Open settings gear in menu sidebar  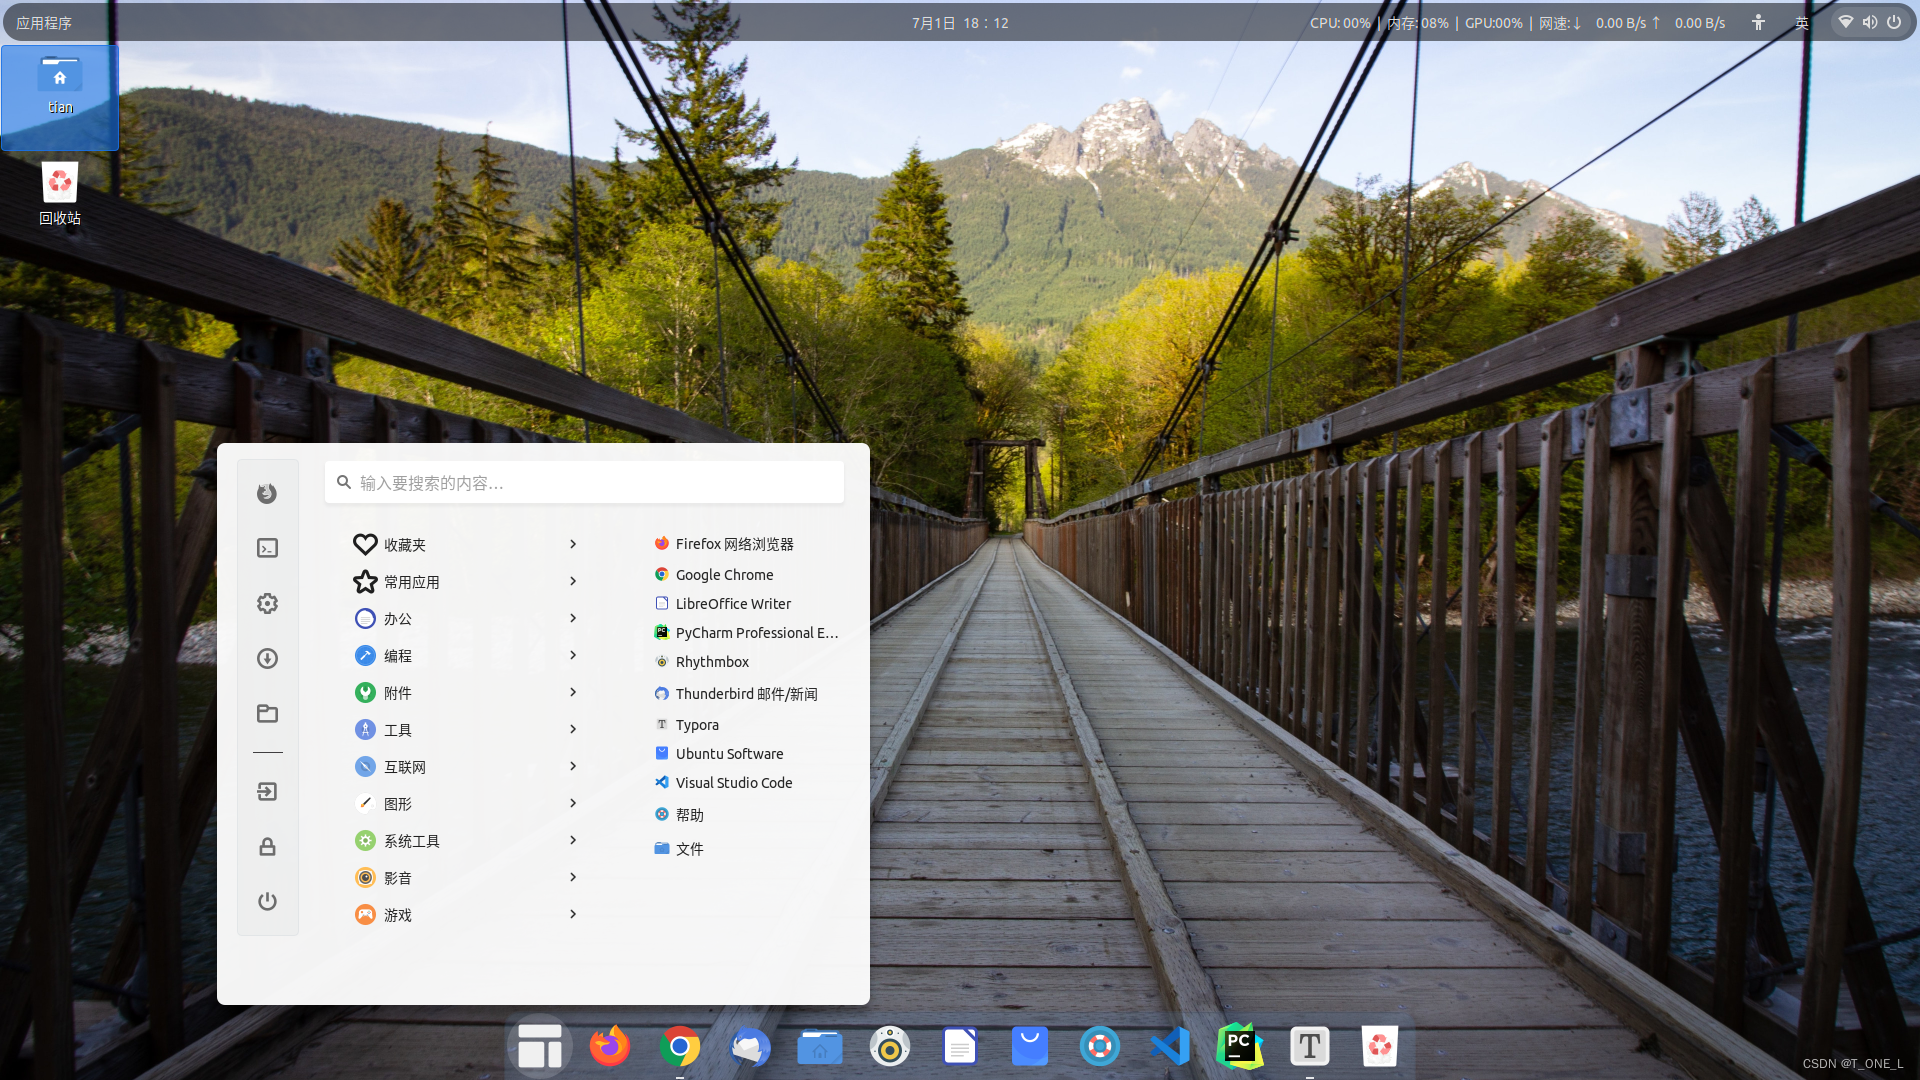[x=267, y=603]
